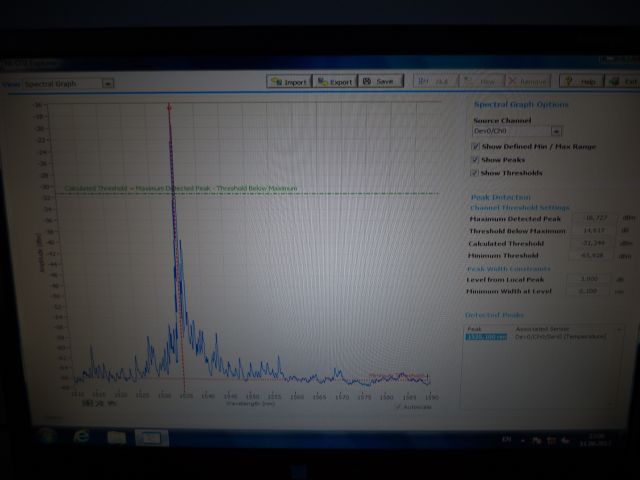Click the Import toolbar button
Image resolution: width=640 pixels, height=480 pixels.
point(289,82)
